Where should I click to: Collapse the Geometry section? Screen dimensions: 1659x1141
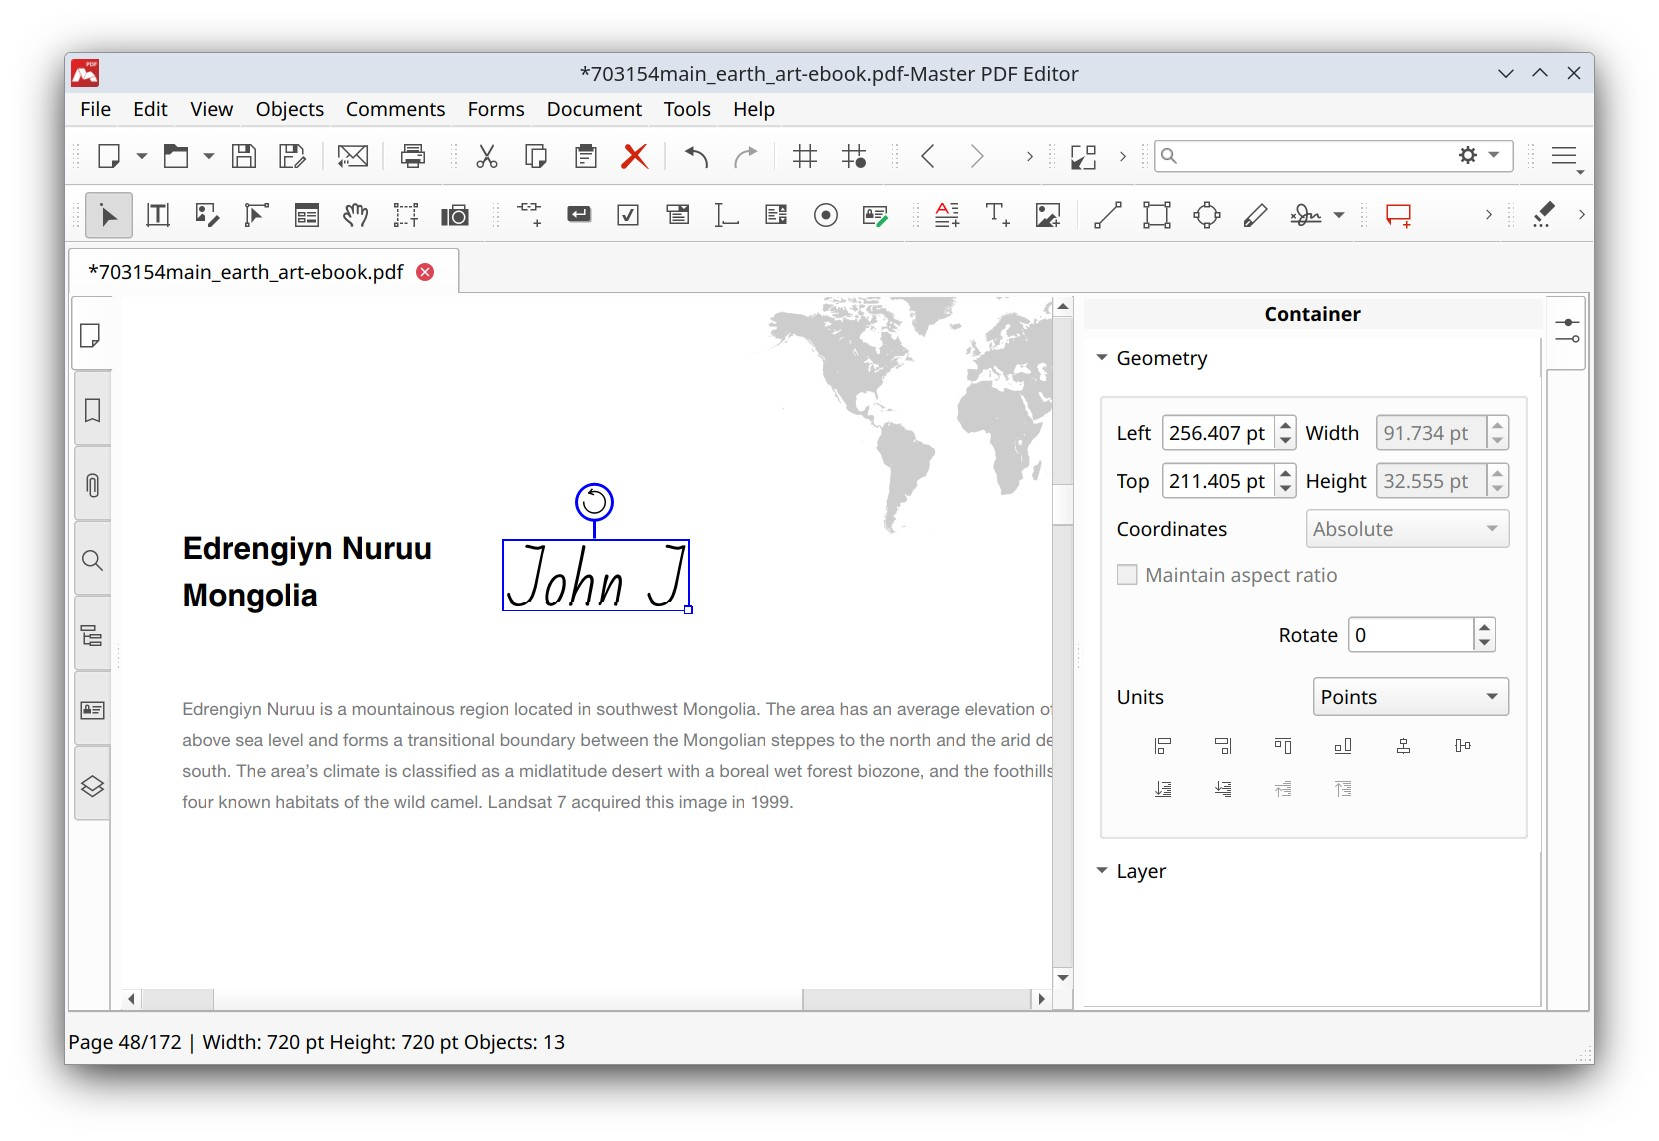tap(1102, 357)
